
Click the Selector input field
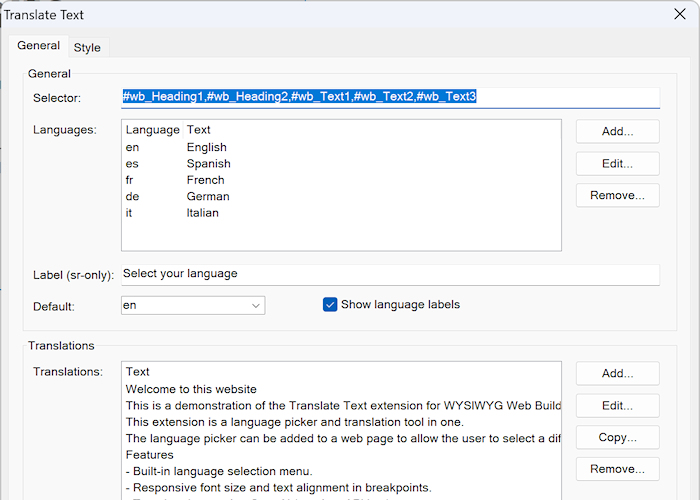pyautogui.click(x=391, y=97)
